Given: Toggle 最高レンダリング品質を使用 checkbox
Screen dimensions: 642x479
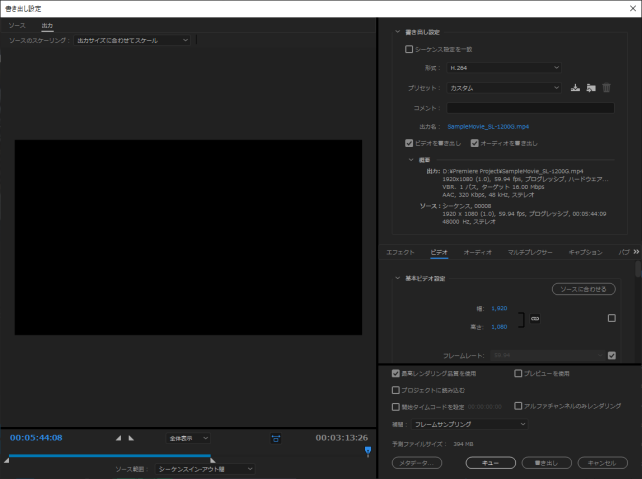Looking at the screenshot, I should pyautogui.click(x=396, y=373).
